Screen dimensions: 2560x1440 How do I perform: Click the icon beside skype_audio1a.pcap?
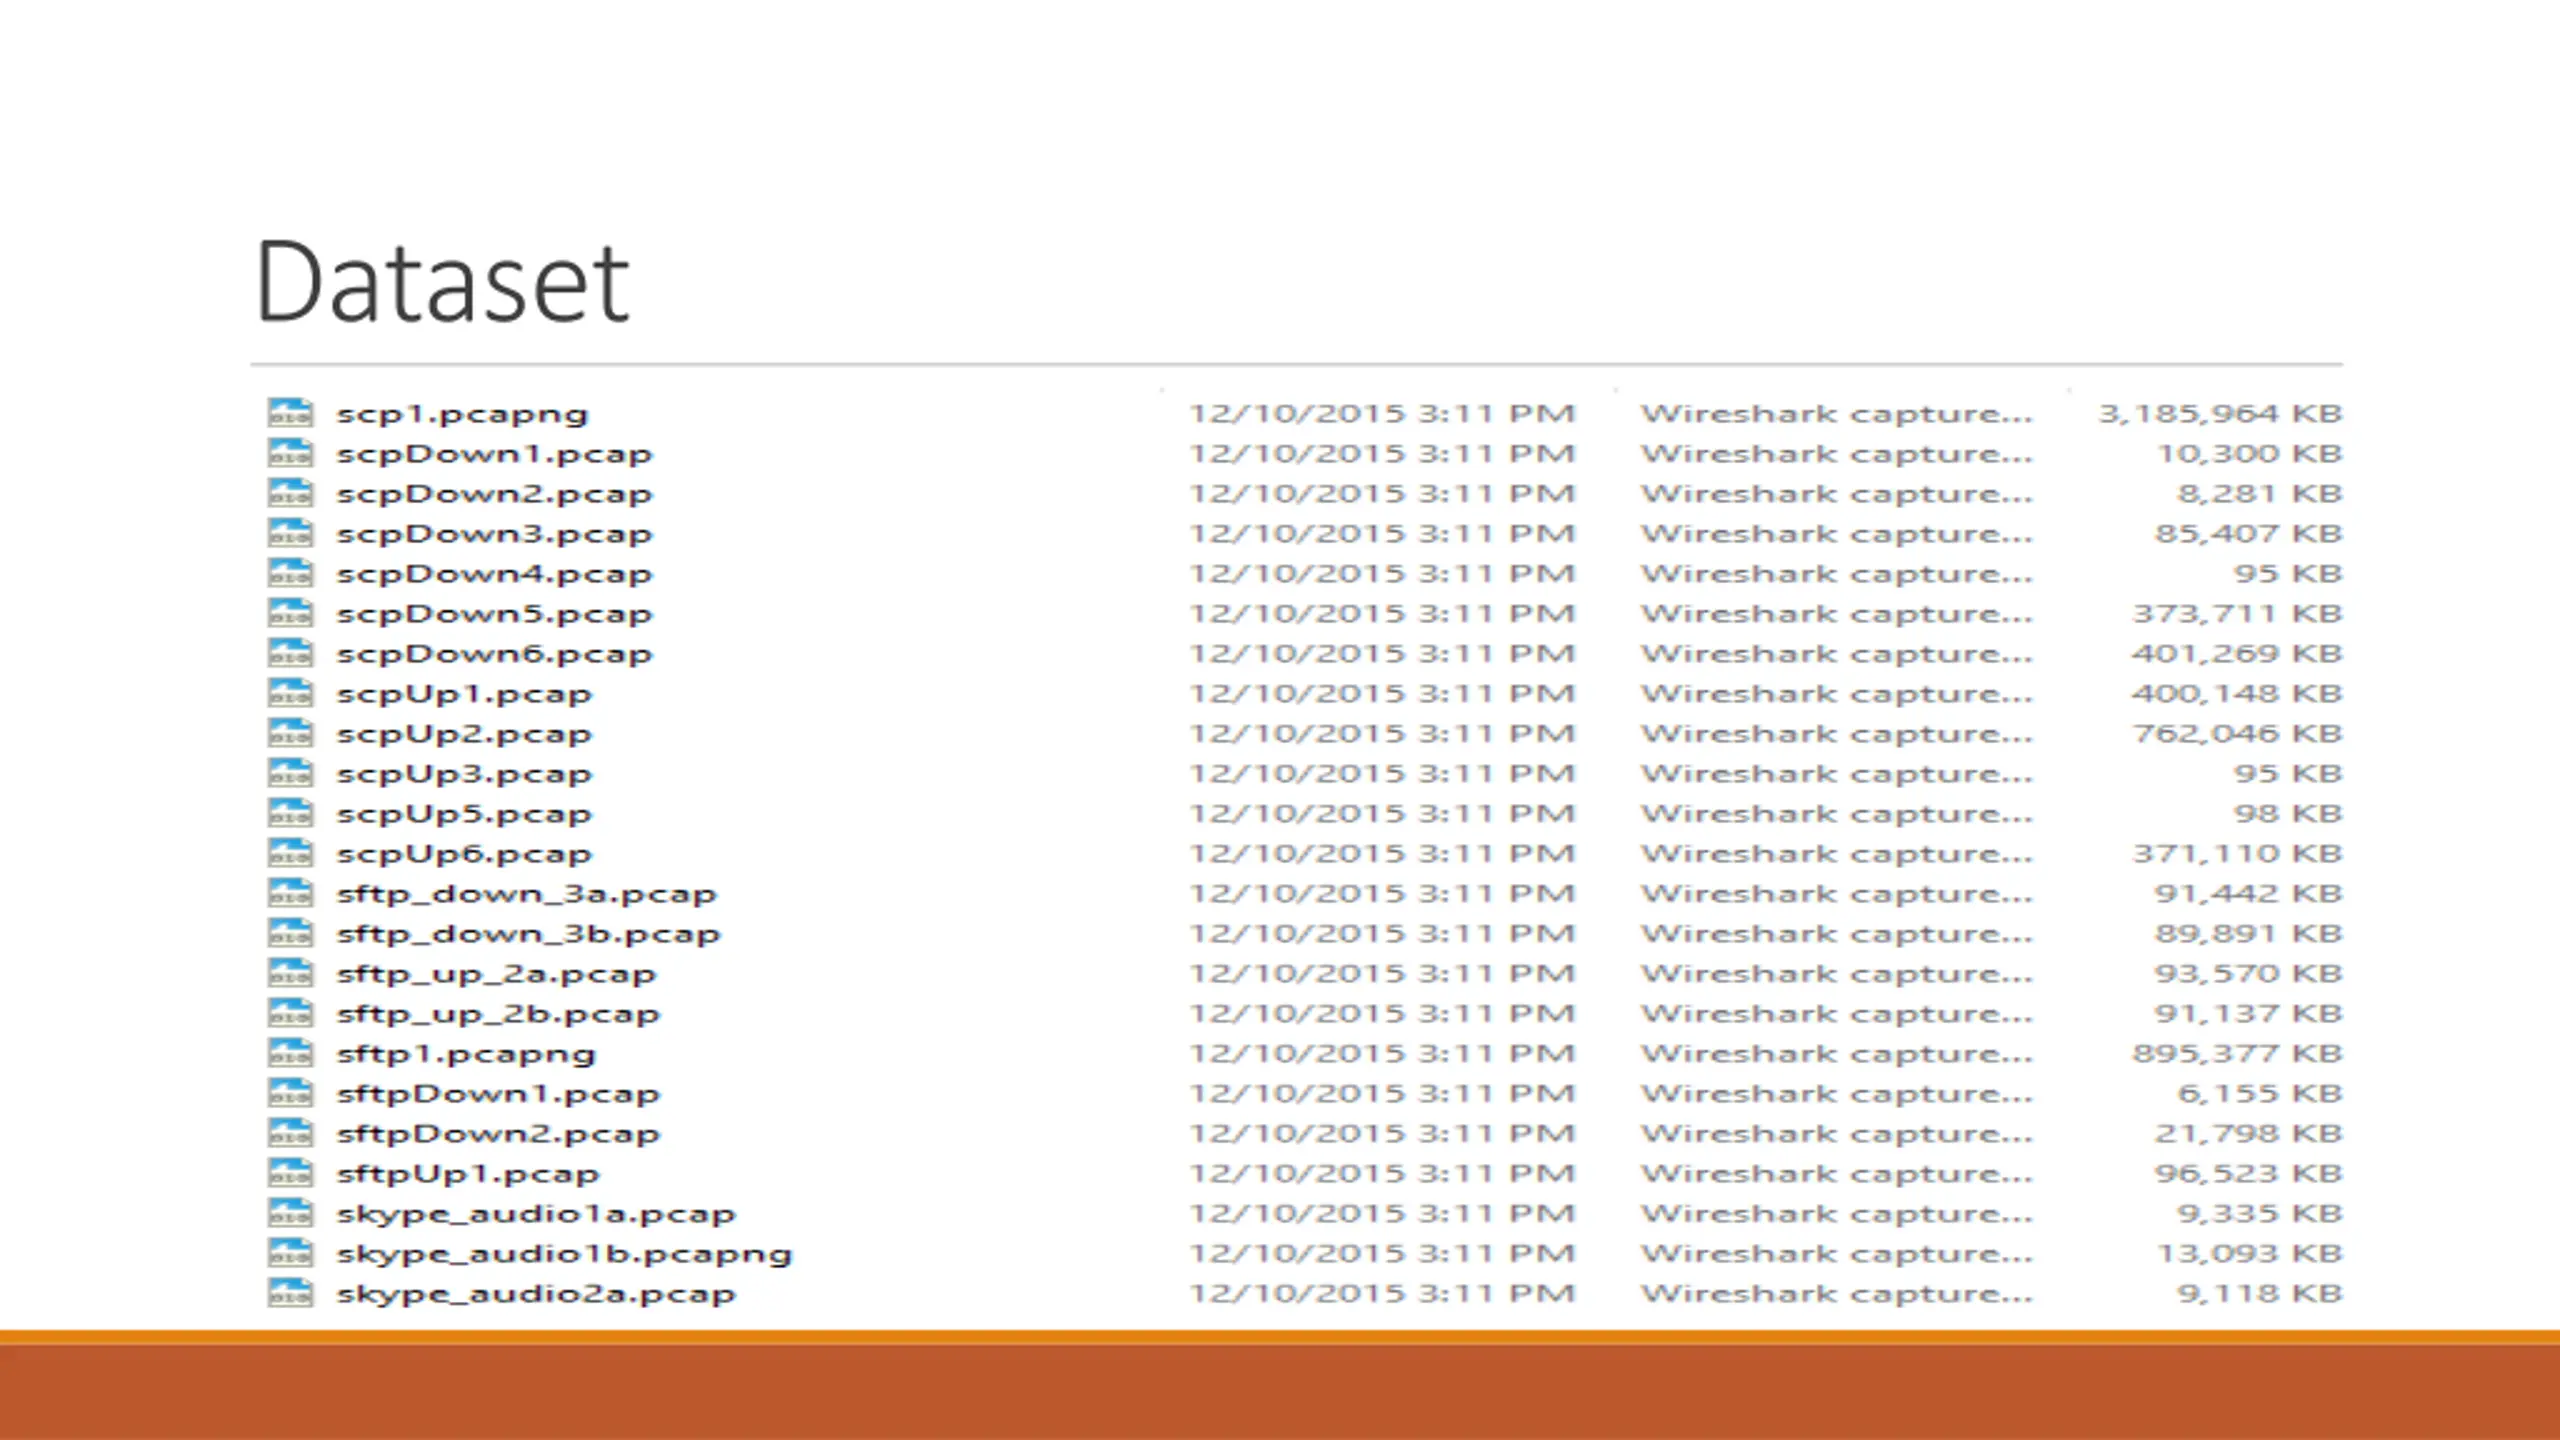290,1213
